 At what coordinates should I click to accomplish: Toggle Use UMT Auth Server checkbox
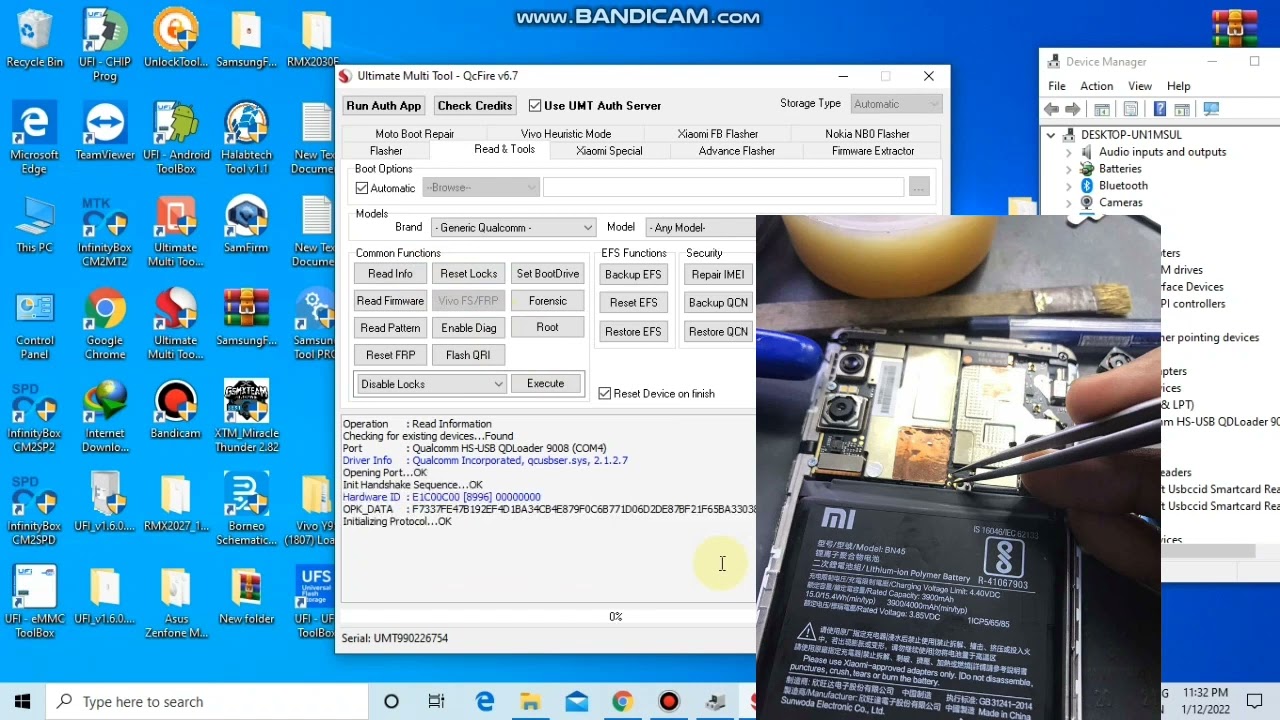tap(535, 105)
